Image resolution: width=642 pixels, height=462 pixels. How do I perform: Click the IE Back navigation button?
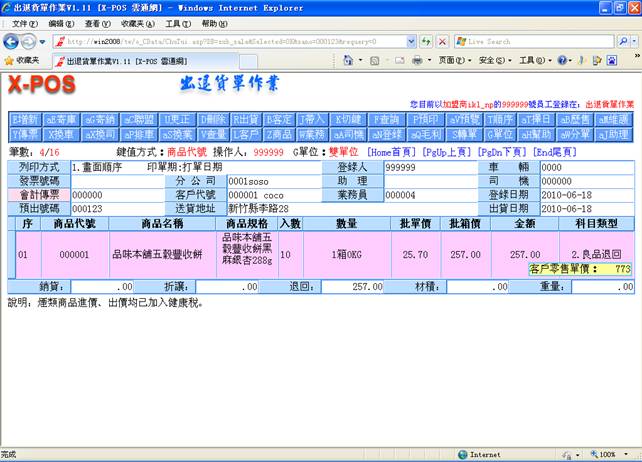[12, 41]
